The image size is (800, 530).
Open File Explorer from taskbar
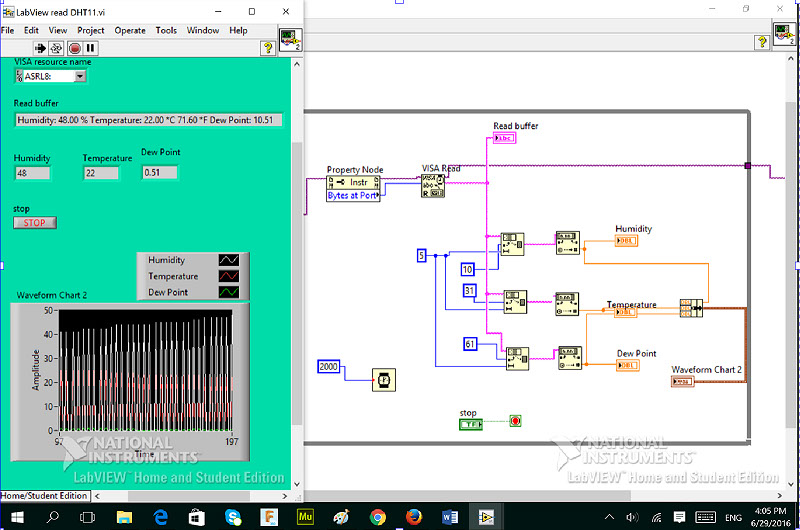[124, 517]
